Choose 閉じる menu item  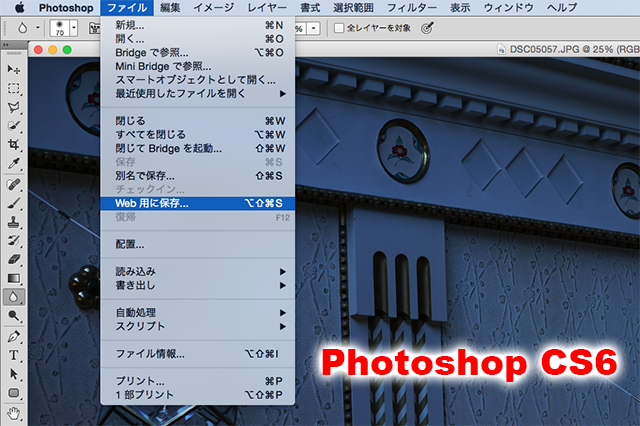tap(198, 121)
